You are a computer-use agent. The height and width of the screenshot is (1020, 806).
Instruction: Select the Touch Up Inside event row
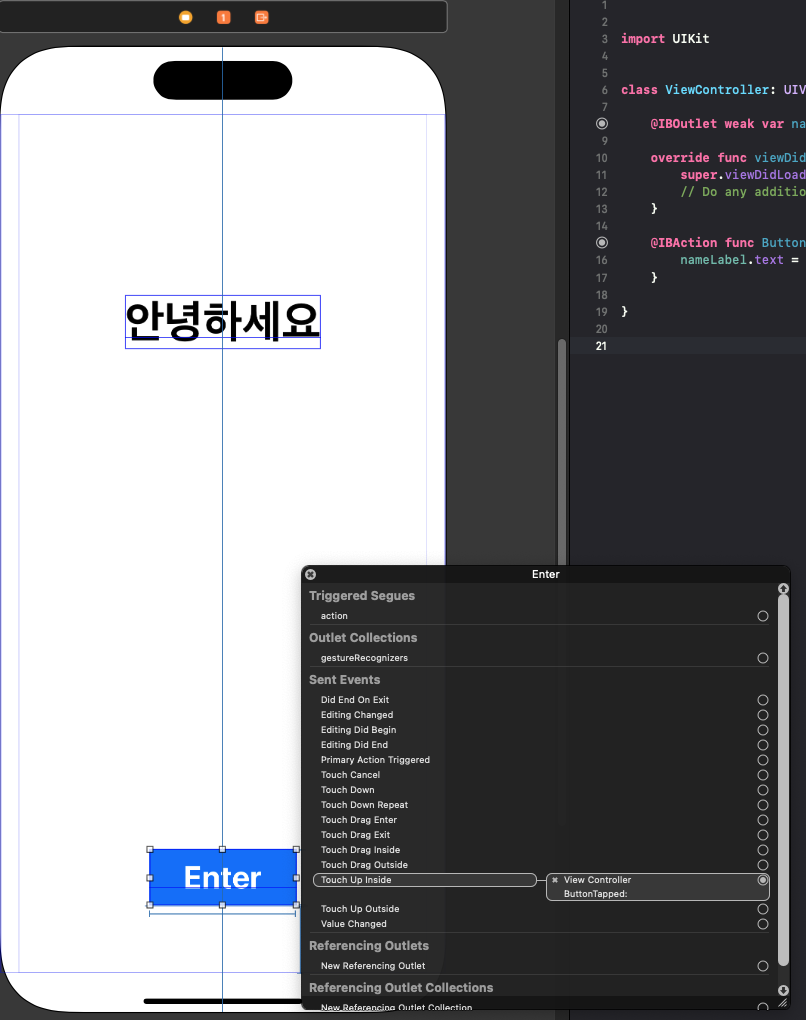[x=425, y=880]
